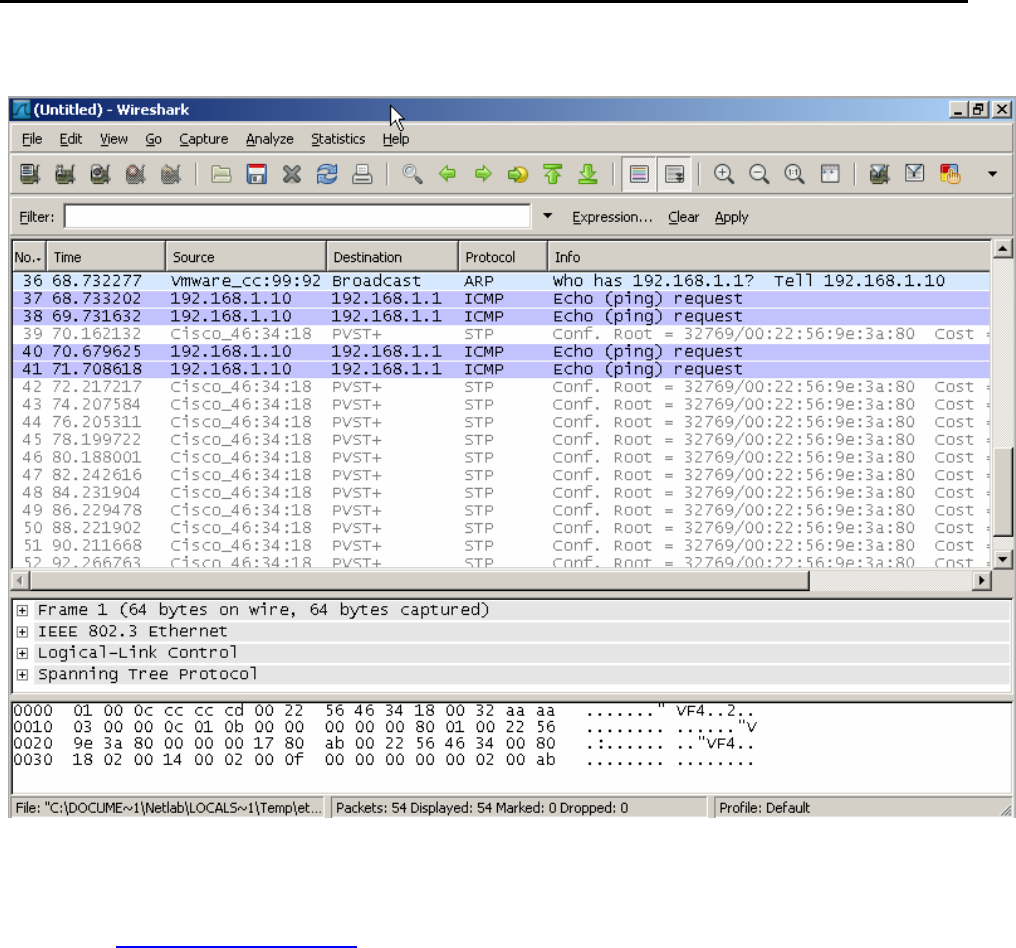Go forward in packet history arrow
This screenshot has height=948, width=1016.
pos(483,174)
